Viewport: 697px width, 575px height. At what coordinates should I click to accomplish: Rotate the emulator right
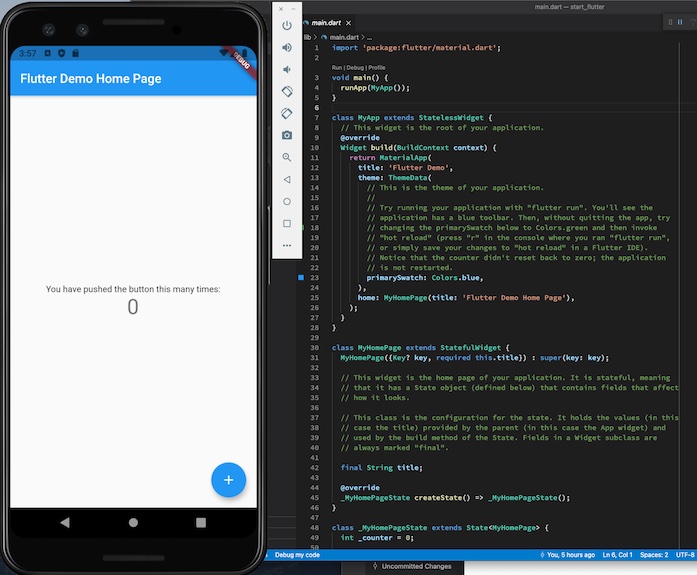(287, 113)
